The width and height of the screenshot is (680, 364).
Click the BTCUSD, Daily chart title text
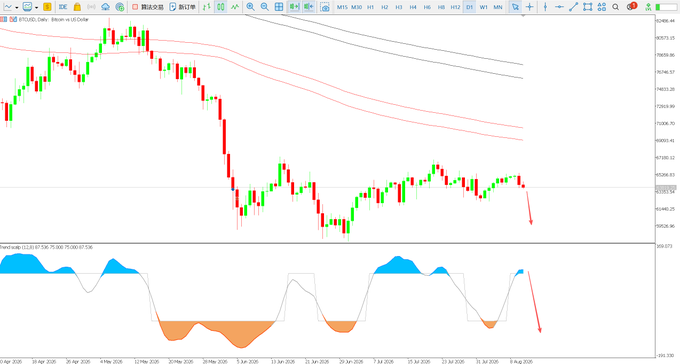[x=54, y=20]
